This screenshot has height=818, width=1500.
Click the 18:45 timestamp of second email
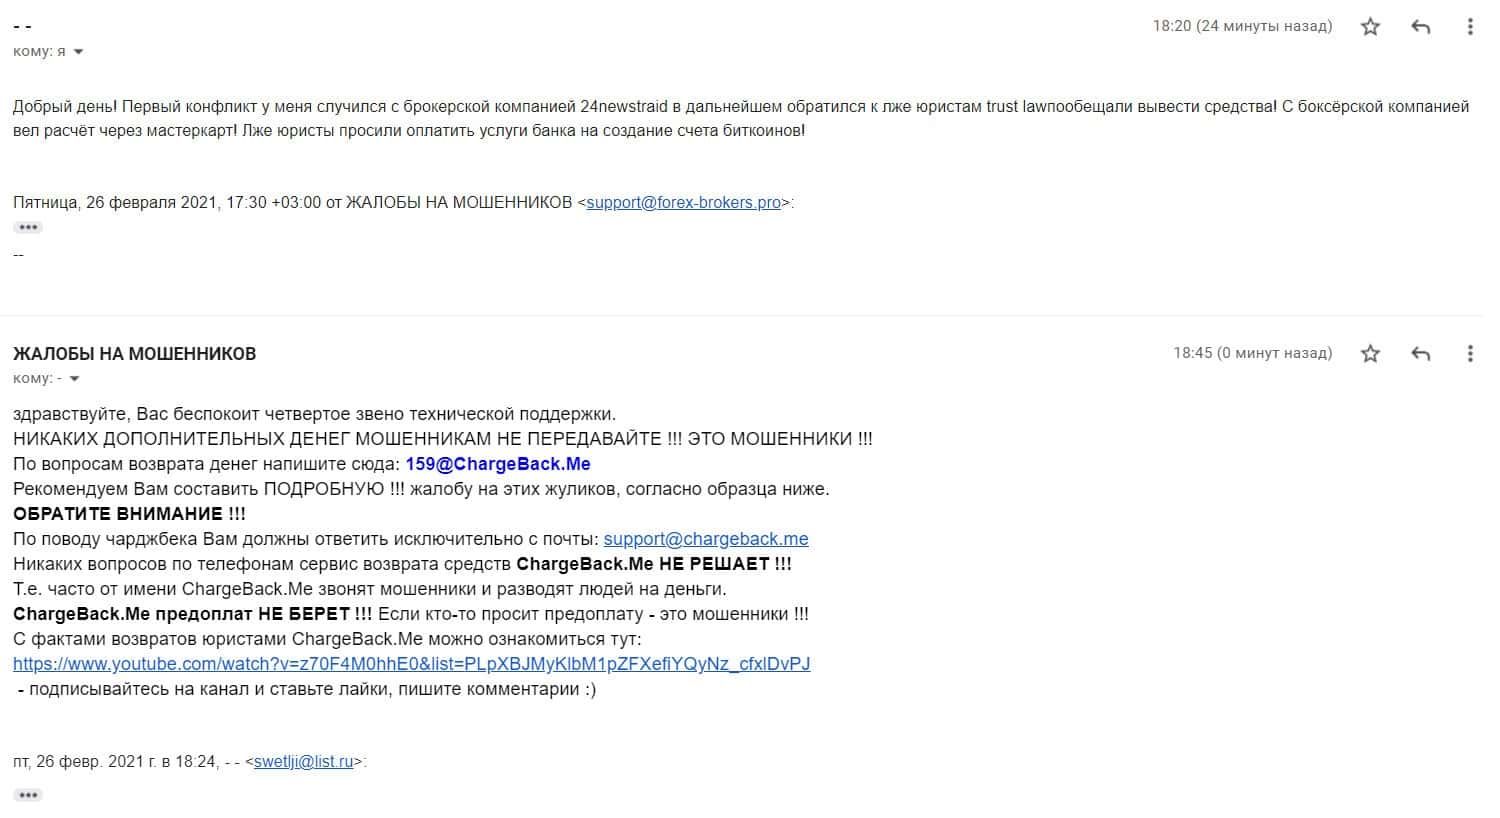tap(1253, 353)
